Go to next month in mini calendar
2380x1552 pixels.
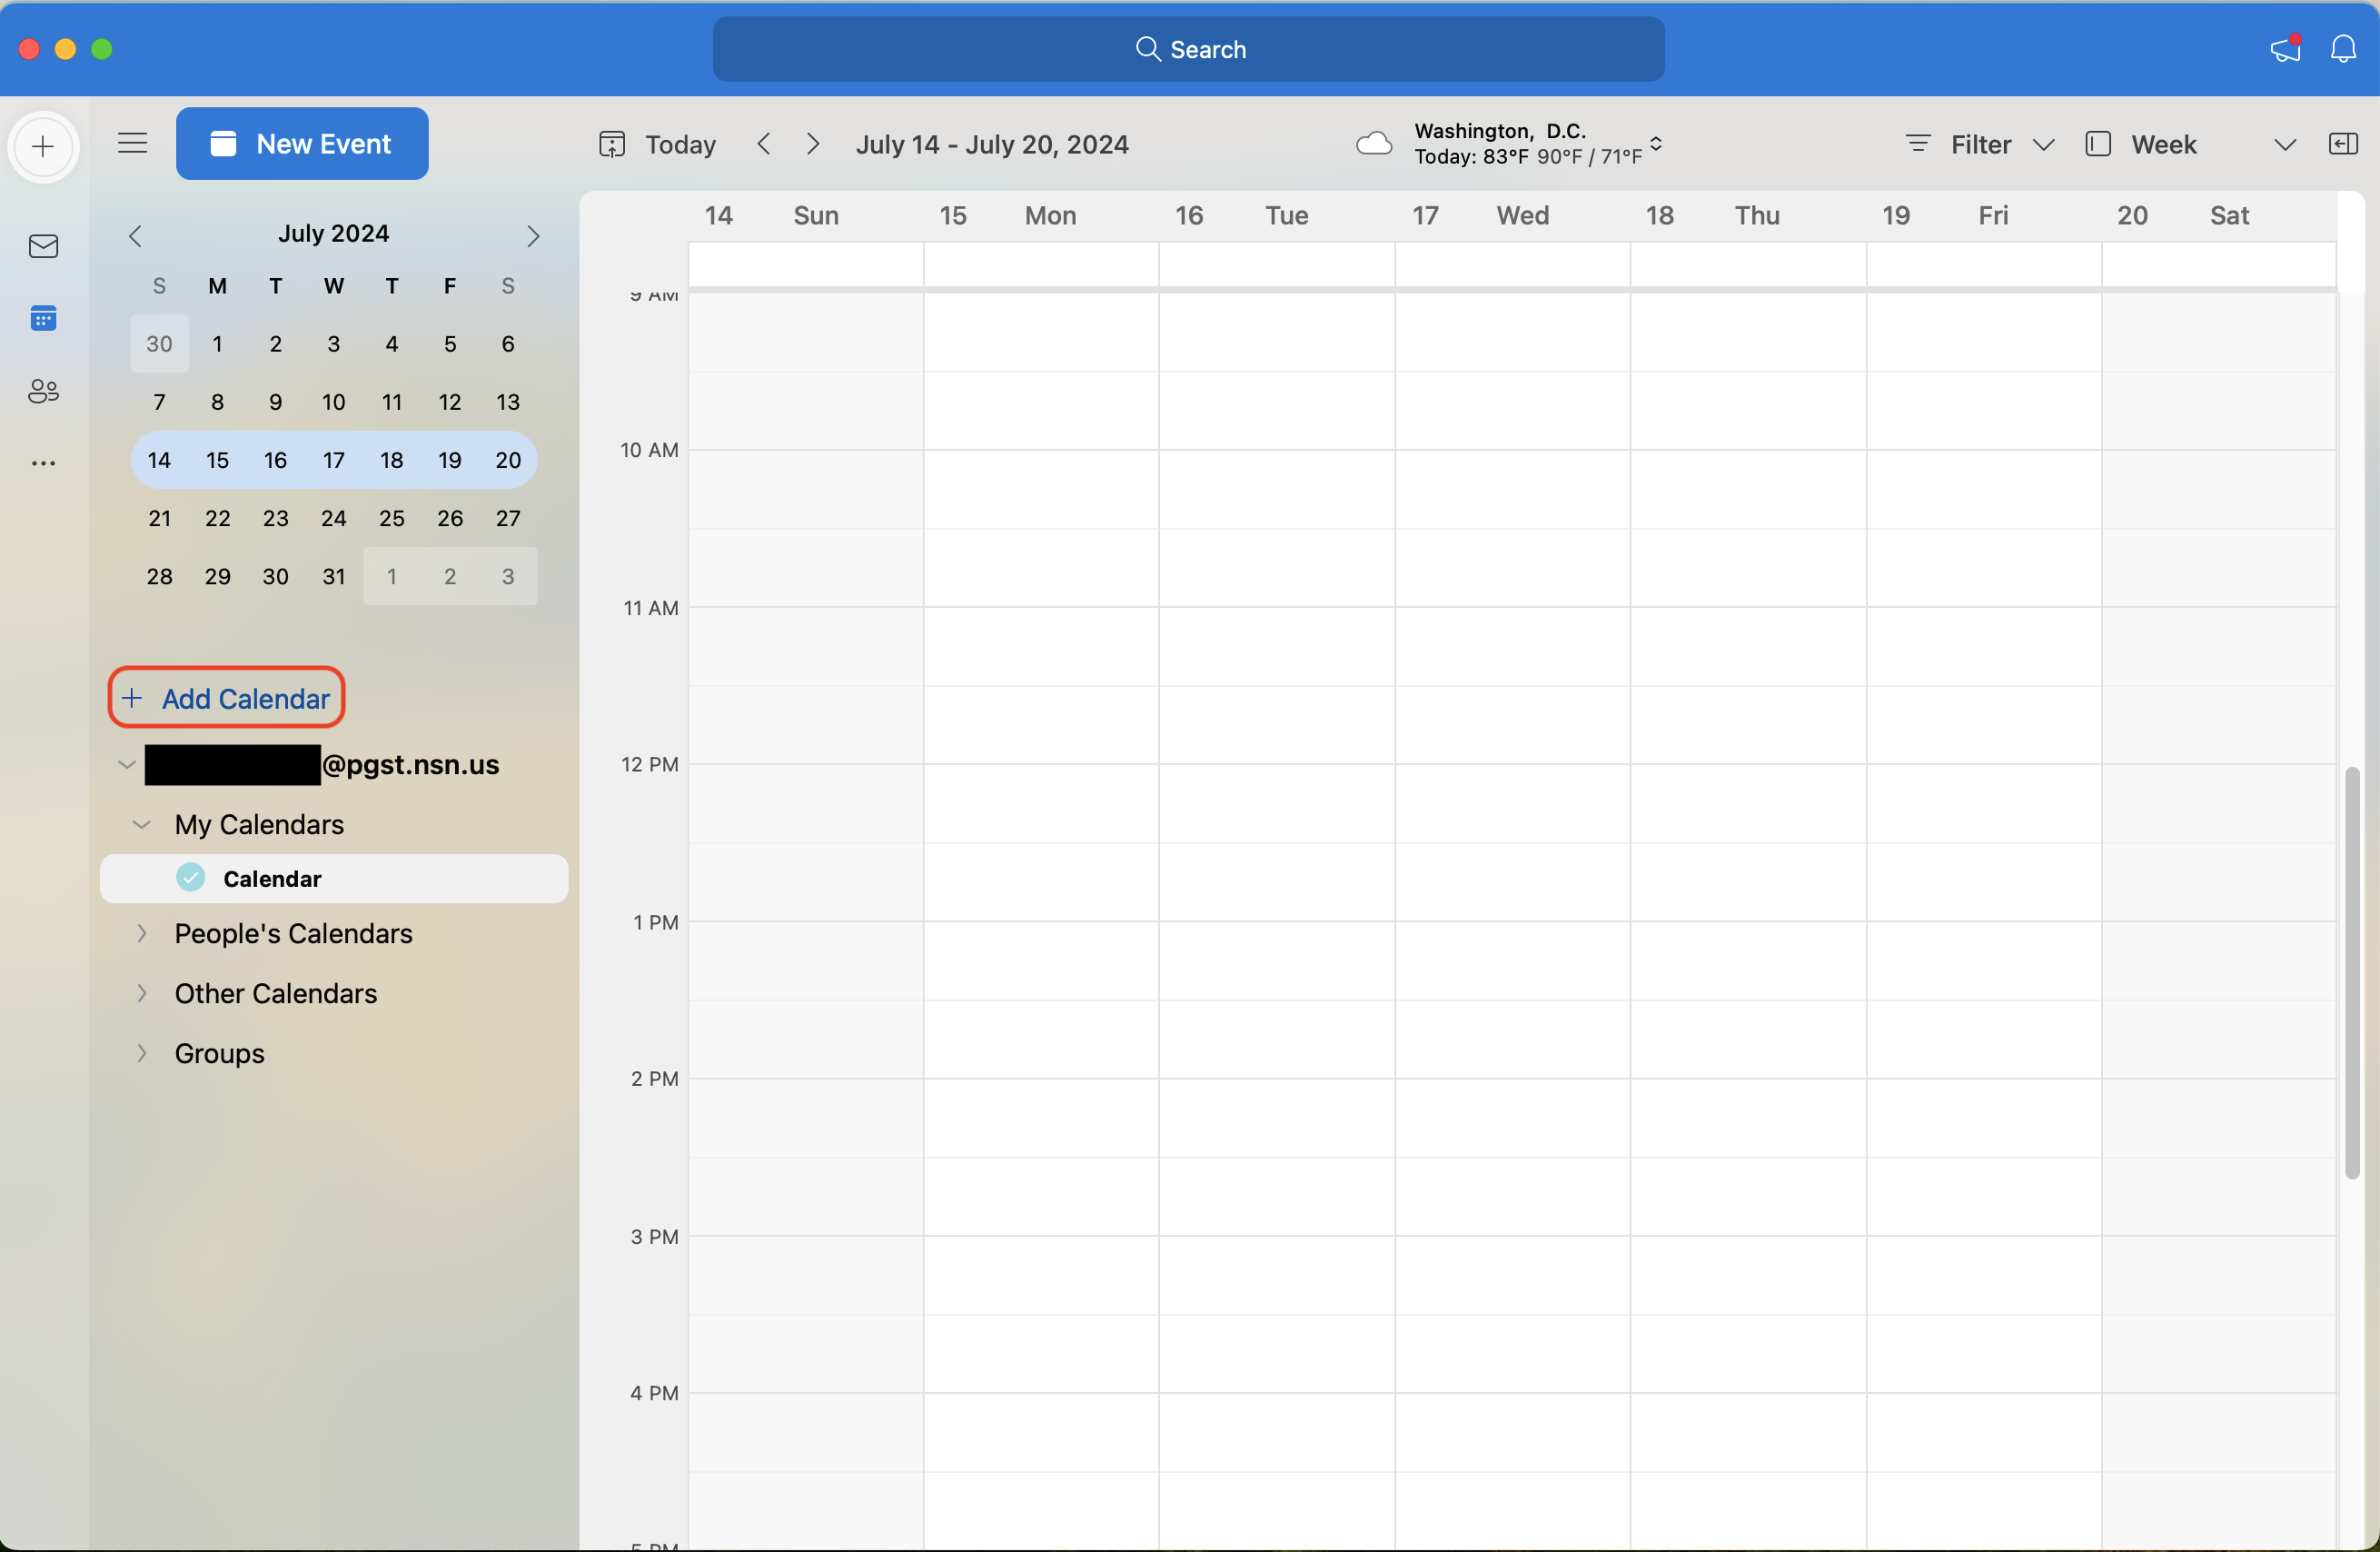533,236
